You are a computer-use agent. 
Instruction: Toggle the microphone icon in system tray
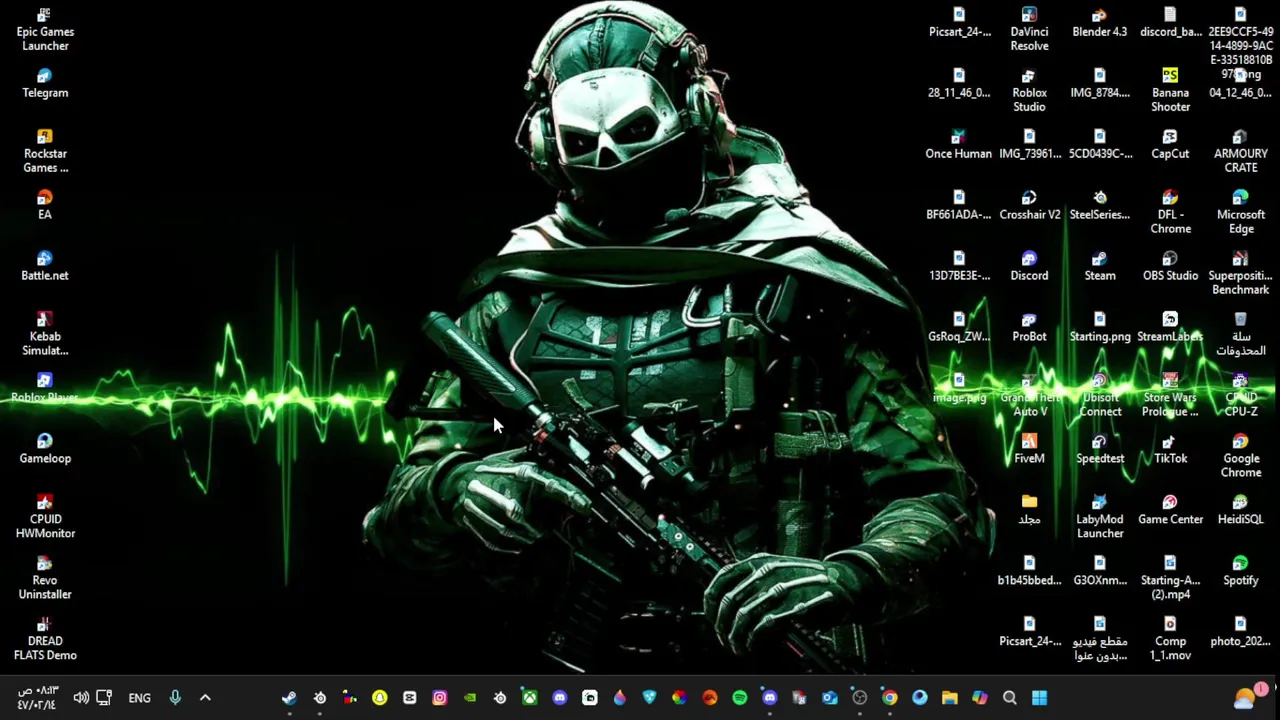175,698
